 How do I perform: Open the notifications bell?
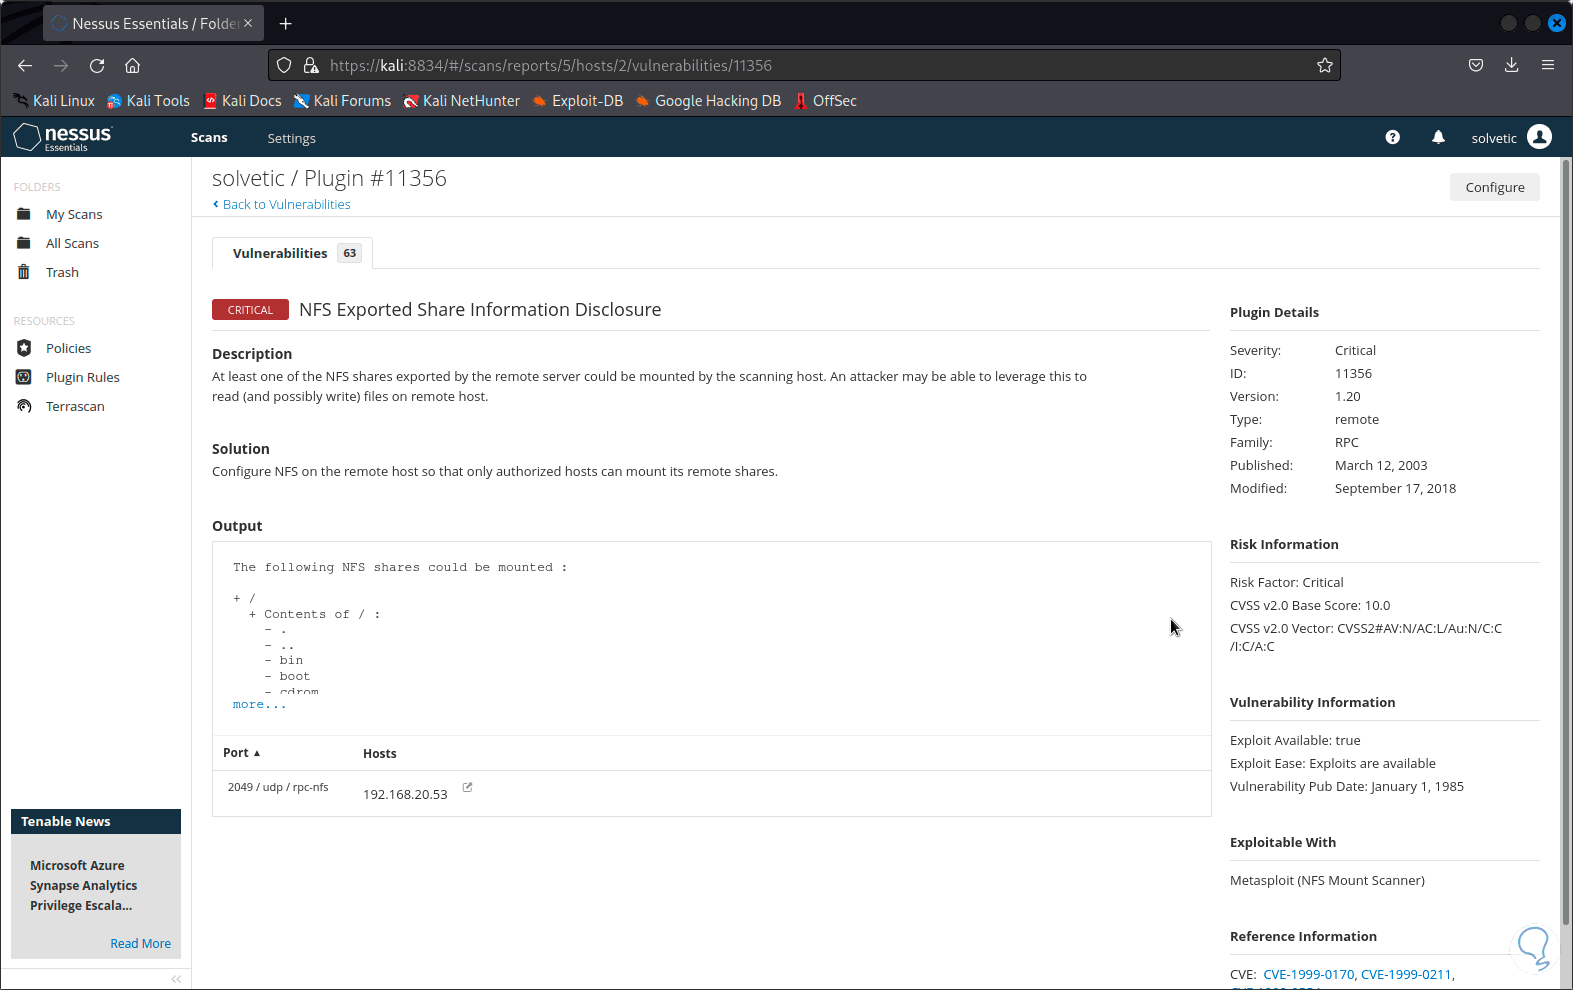pyautogui.click(x=1438, y=137)
